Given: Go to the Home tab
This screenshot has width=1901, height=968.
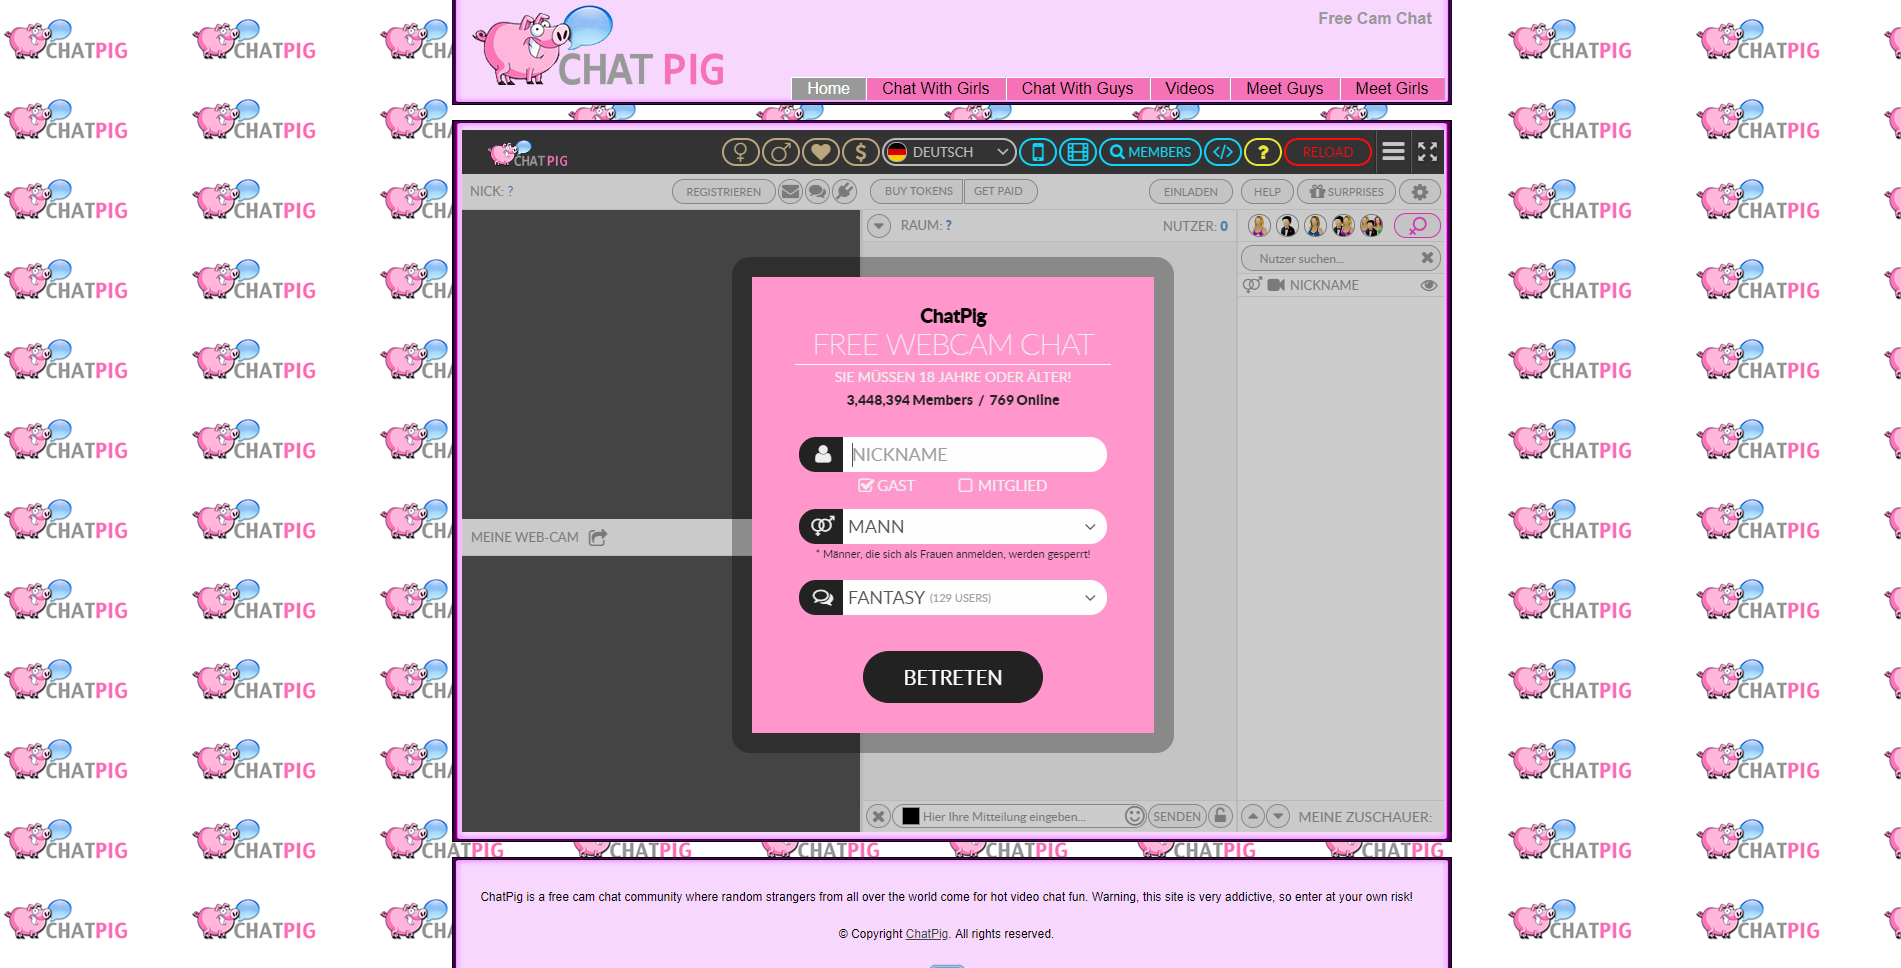Looking at the screenshot, I should point(828,88).
